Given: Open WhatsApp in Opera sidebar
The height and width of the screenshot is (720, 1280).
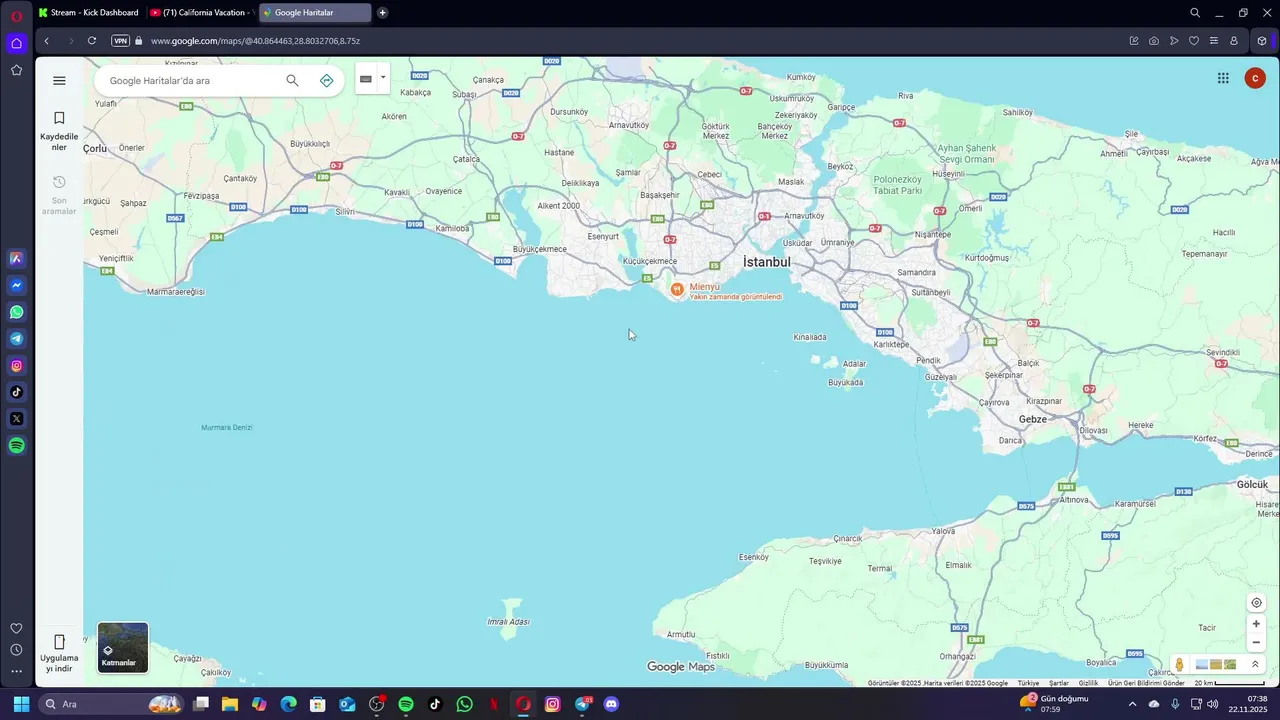Looking at the screenshot, I should (x=16, y=312).
